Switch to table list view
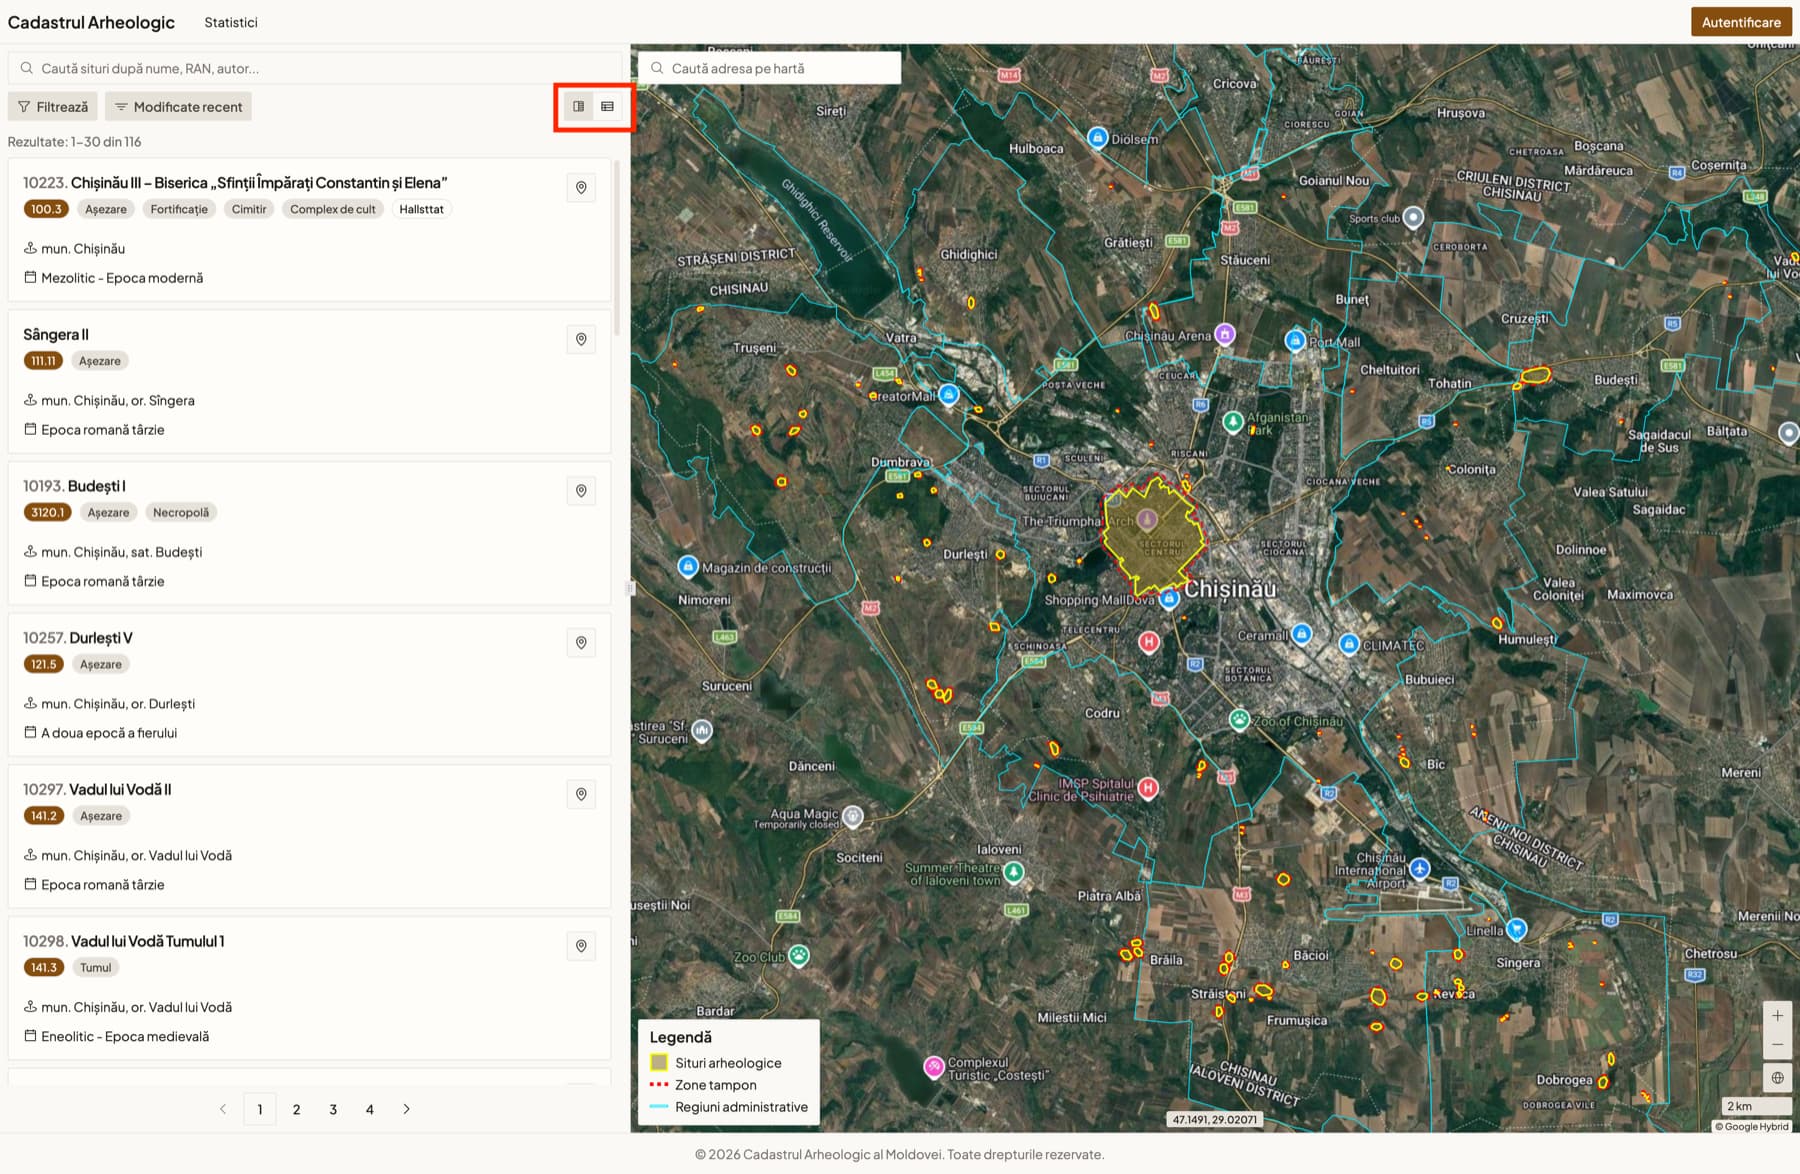 point(607,106)
